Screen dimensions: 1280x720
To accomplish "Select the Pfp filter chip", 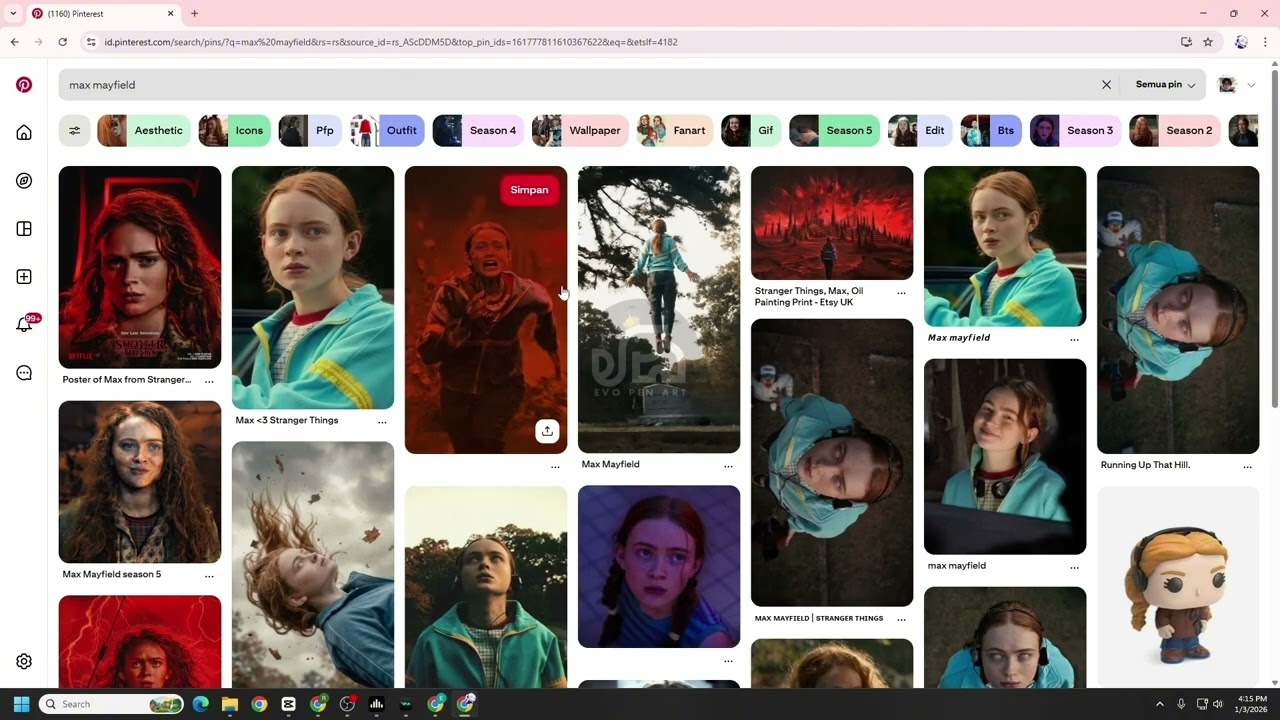I will 310,130.
